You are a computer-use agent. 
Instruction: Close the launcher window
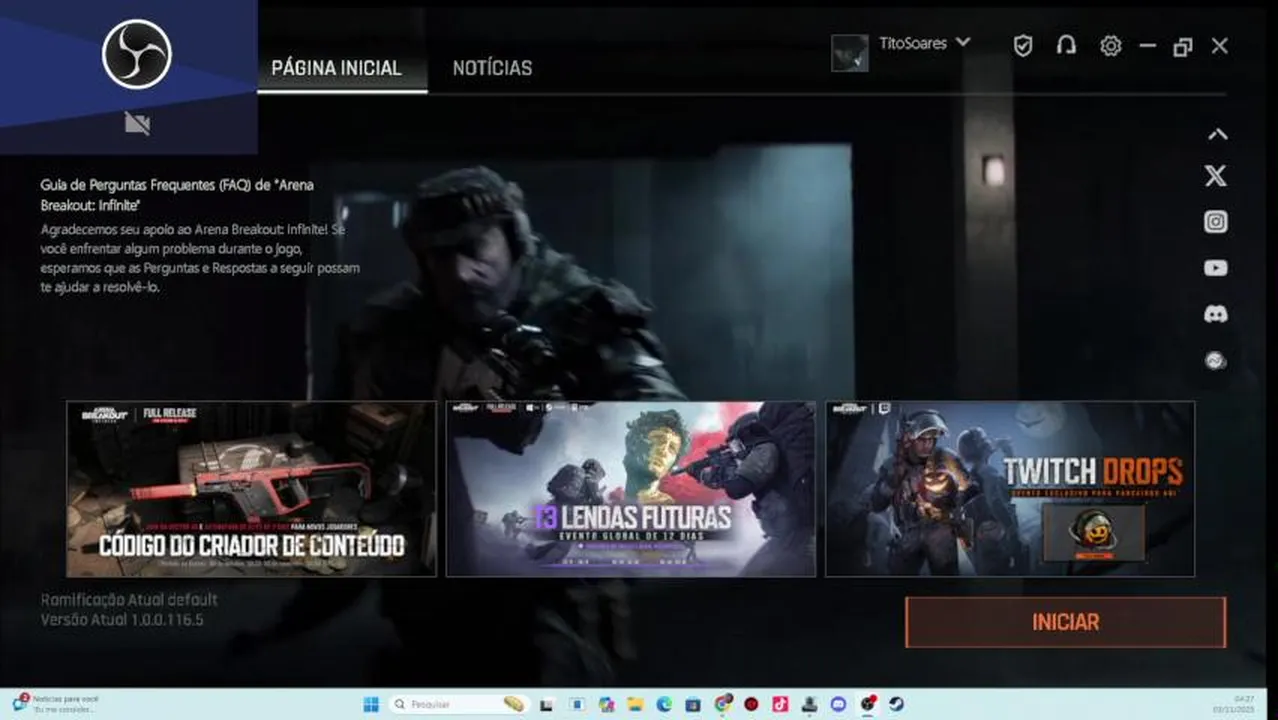[1219, 46]
